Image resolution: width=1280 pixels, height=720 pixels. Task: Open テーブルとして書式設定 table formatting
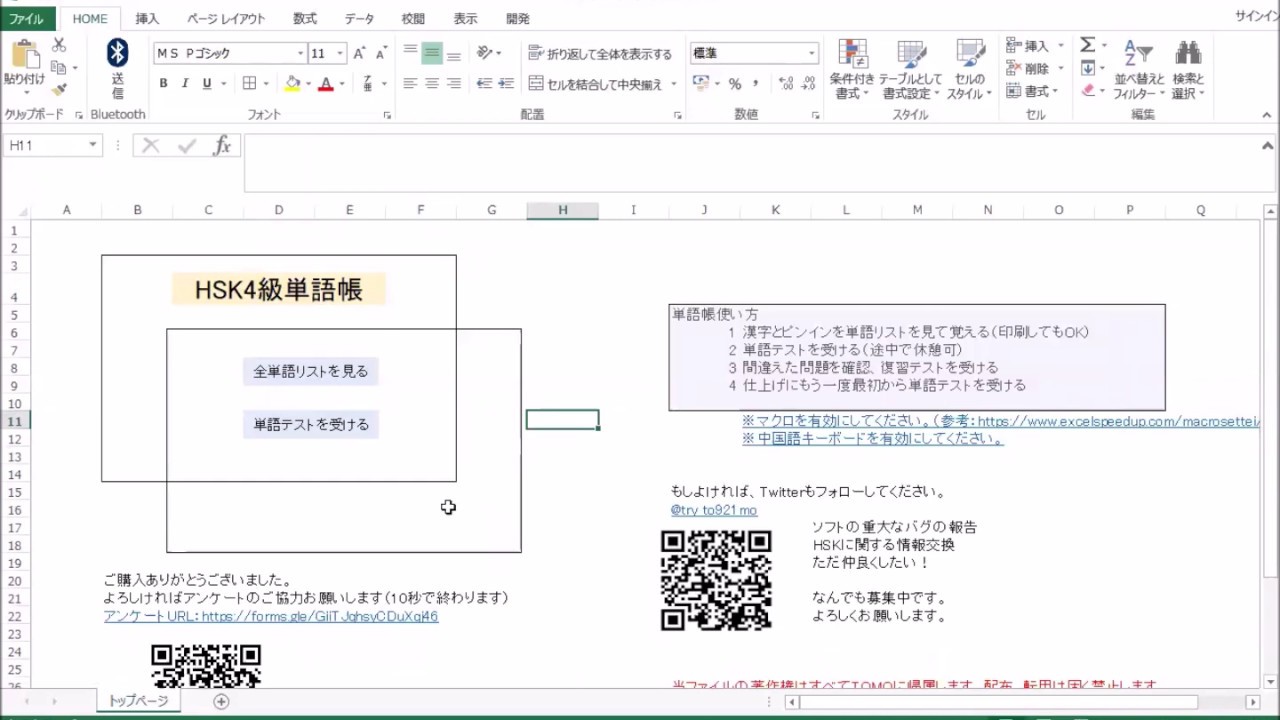(910, 69)
